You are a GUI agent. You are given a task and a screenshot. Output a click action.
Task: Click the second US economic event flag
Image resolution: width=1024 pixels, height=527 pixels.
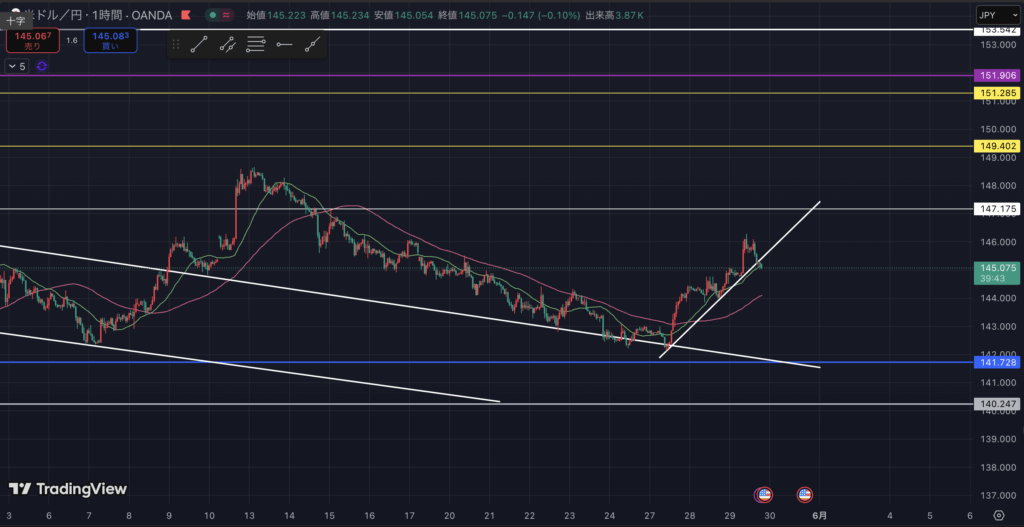click(805, 495)
